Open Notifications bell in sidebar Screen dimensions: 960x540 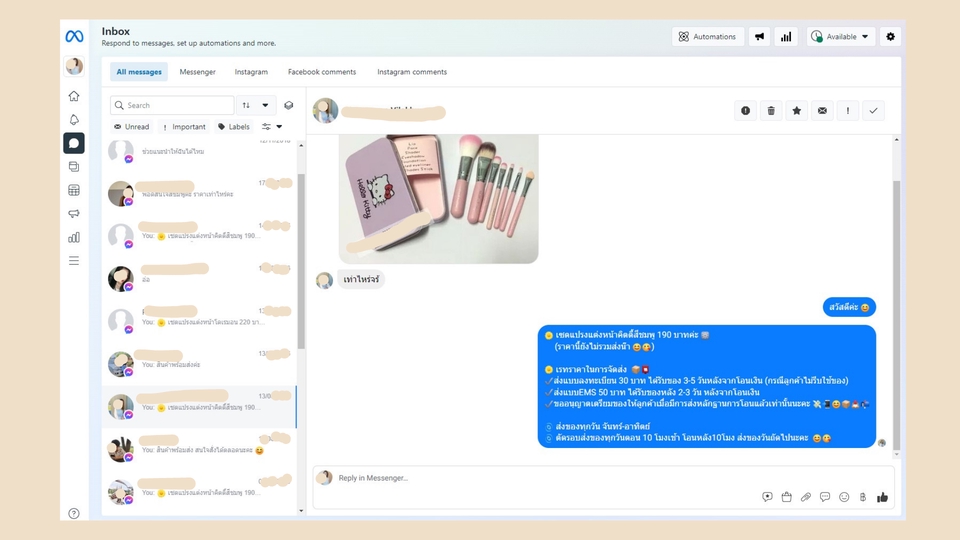(x=74, y=120)
